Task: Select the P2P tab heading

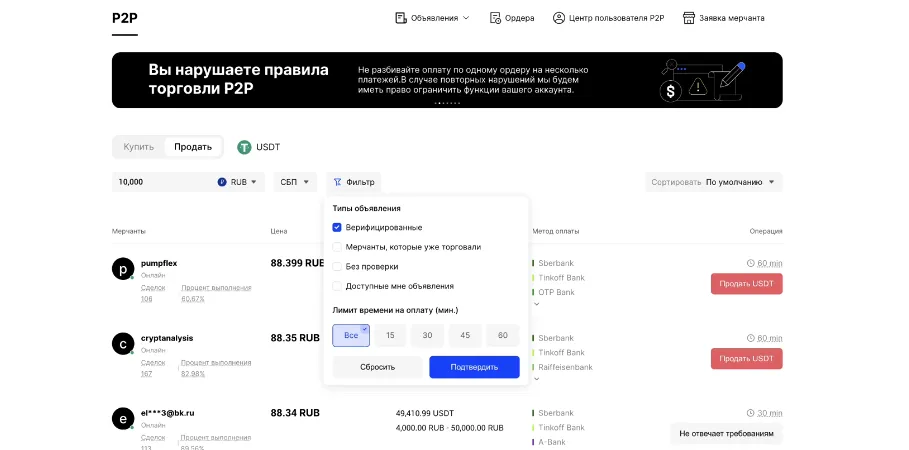Action: [x=125, y=18]
